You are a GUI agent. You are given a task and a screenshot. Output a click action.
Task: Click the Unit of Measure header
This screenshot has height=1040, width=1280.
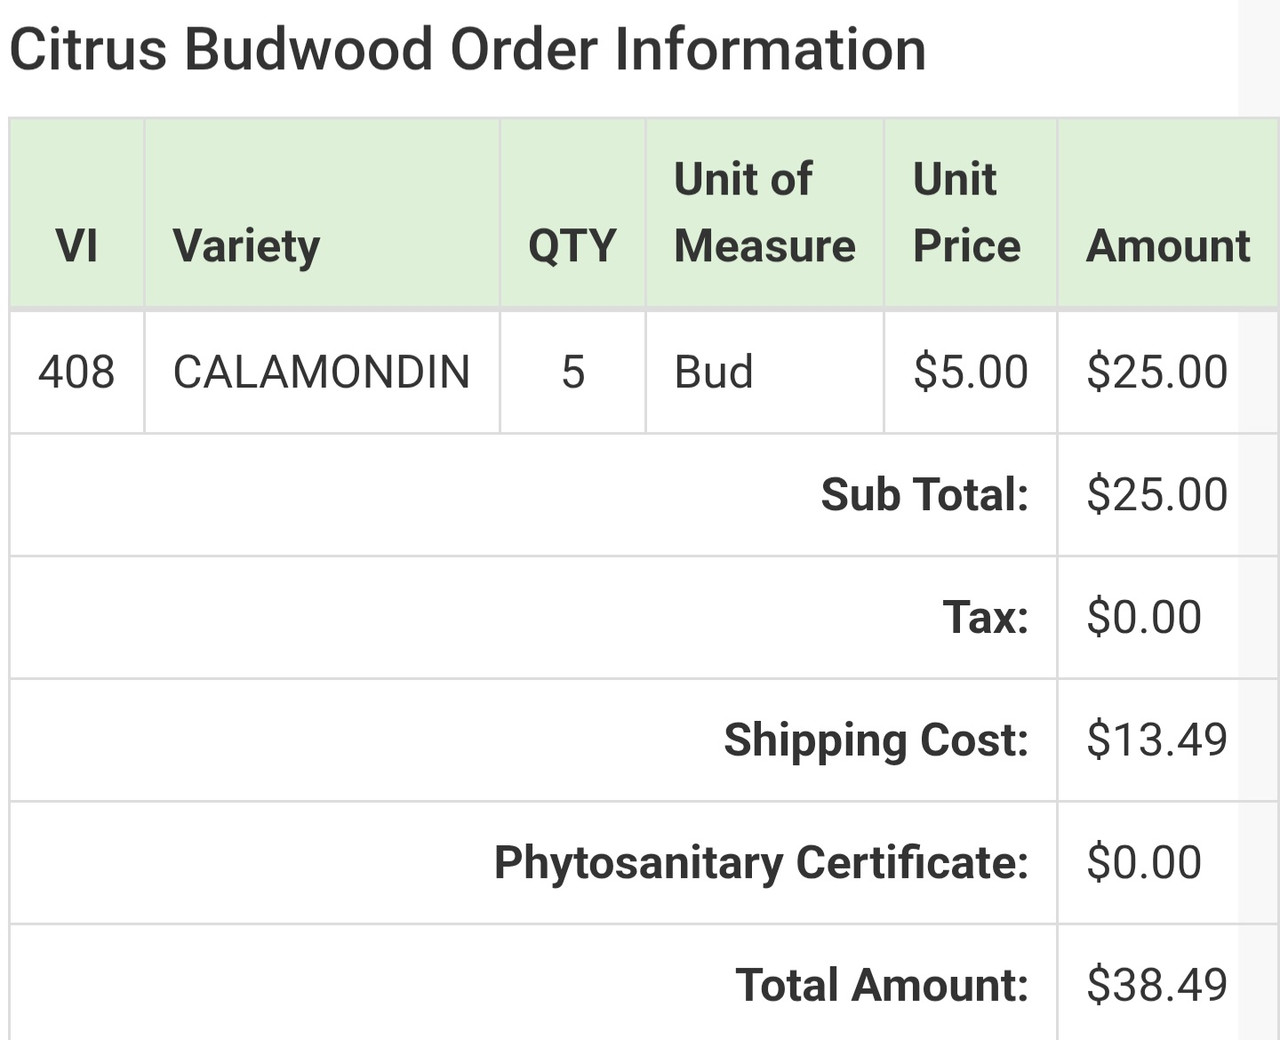(x=764, y=213)
